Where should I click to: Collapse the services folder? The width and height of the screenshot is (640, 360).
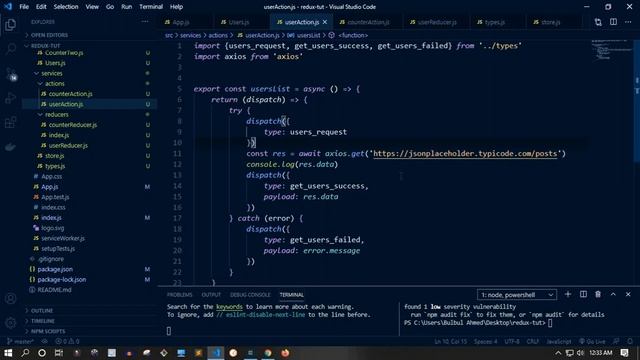pyautogui.click(x=52, y=73)
